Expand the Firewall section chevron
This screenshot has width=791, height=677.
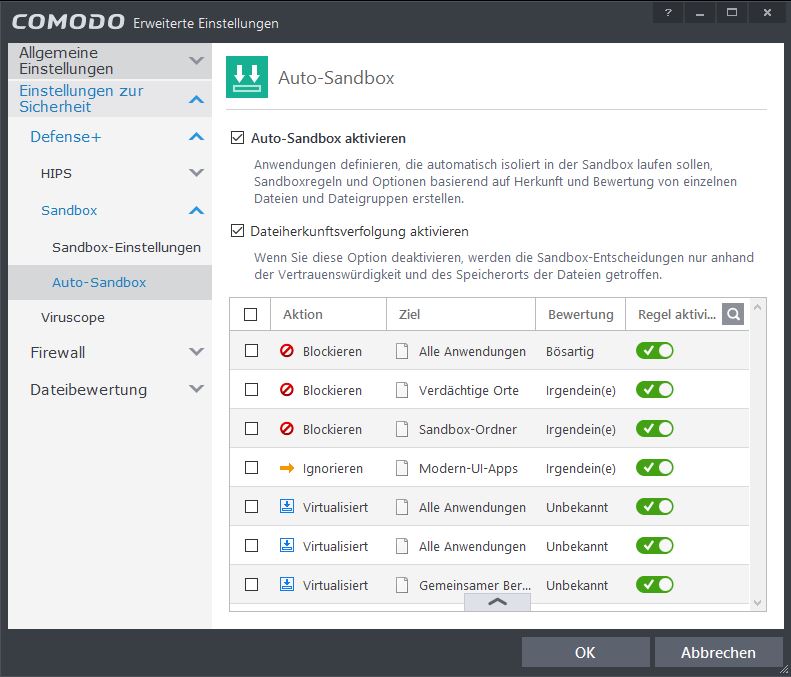click(x=196, y=352)
